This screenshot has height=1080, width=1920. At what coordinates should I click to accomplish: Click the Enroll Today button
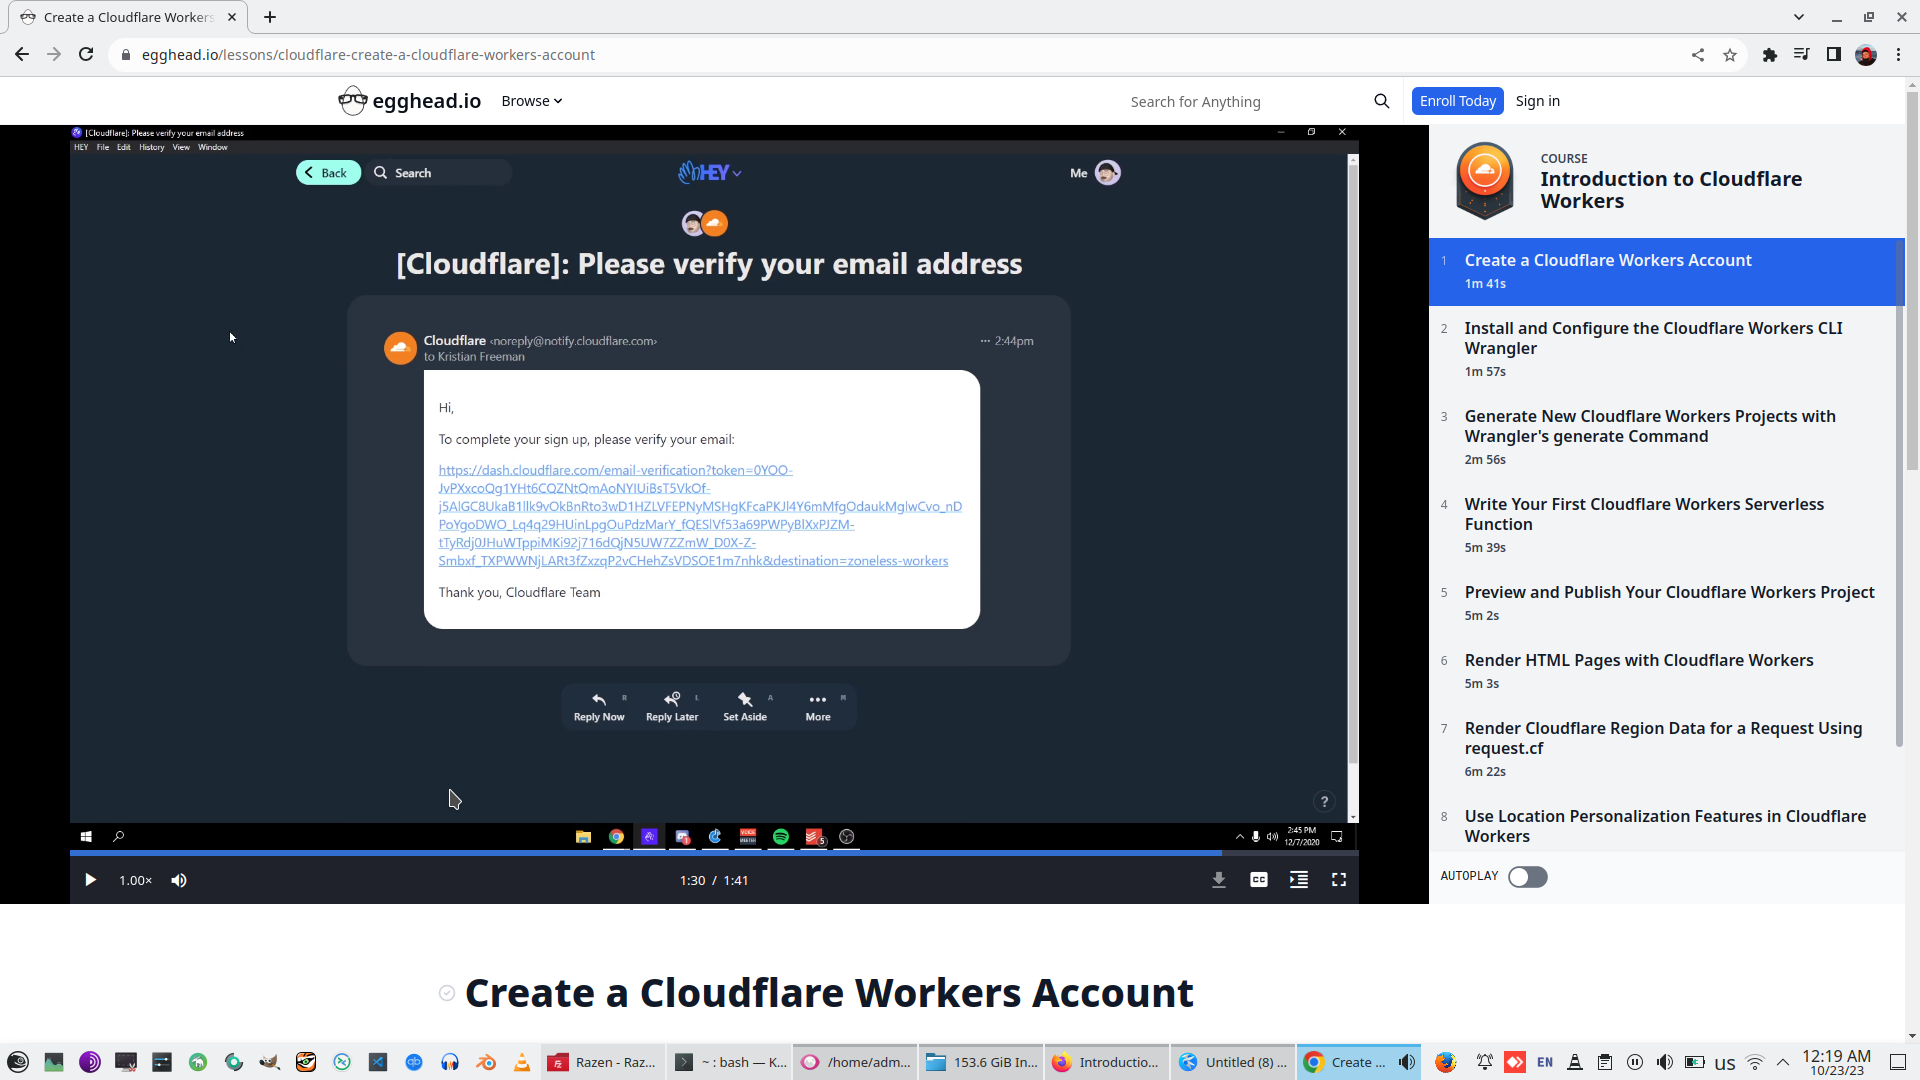pyautogui.click(x=1457, y=100)
